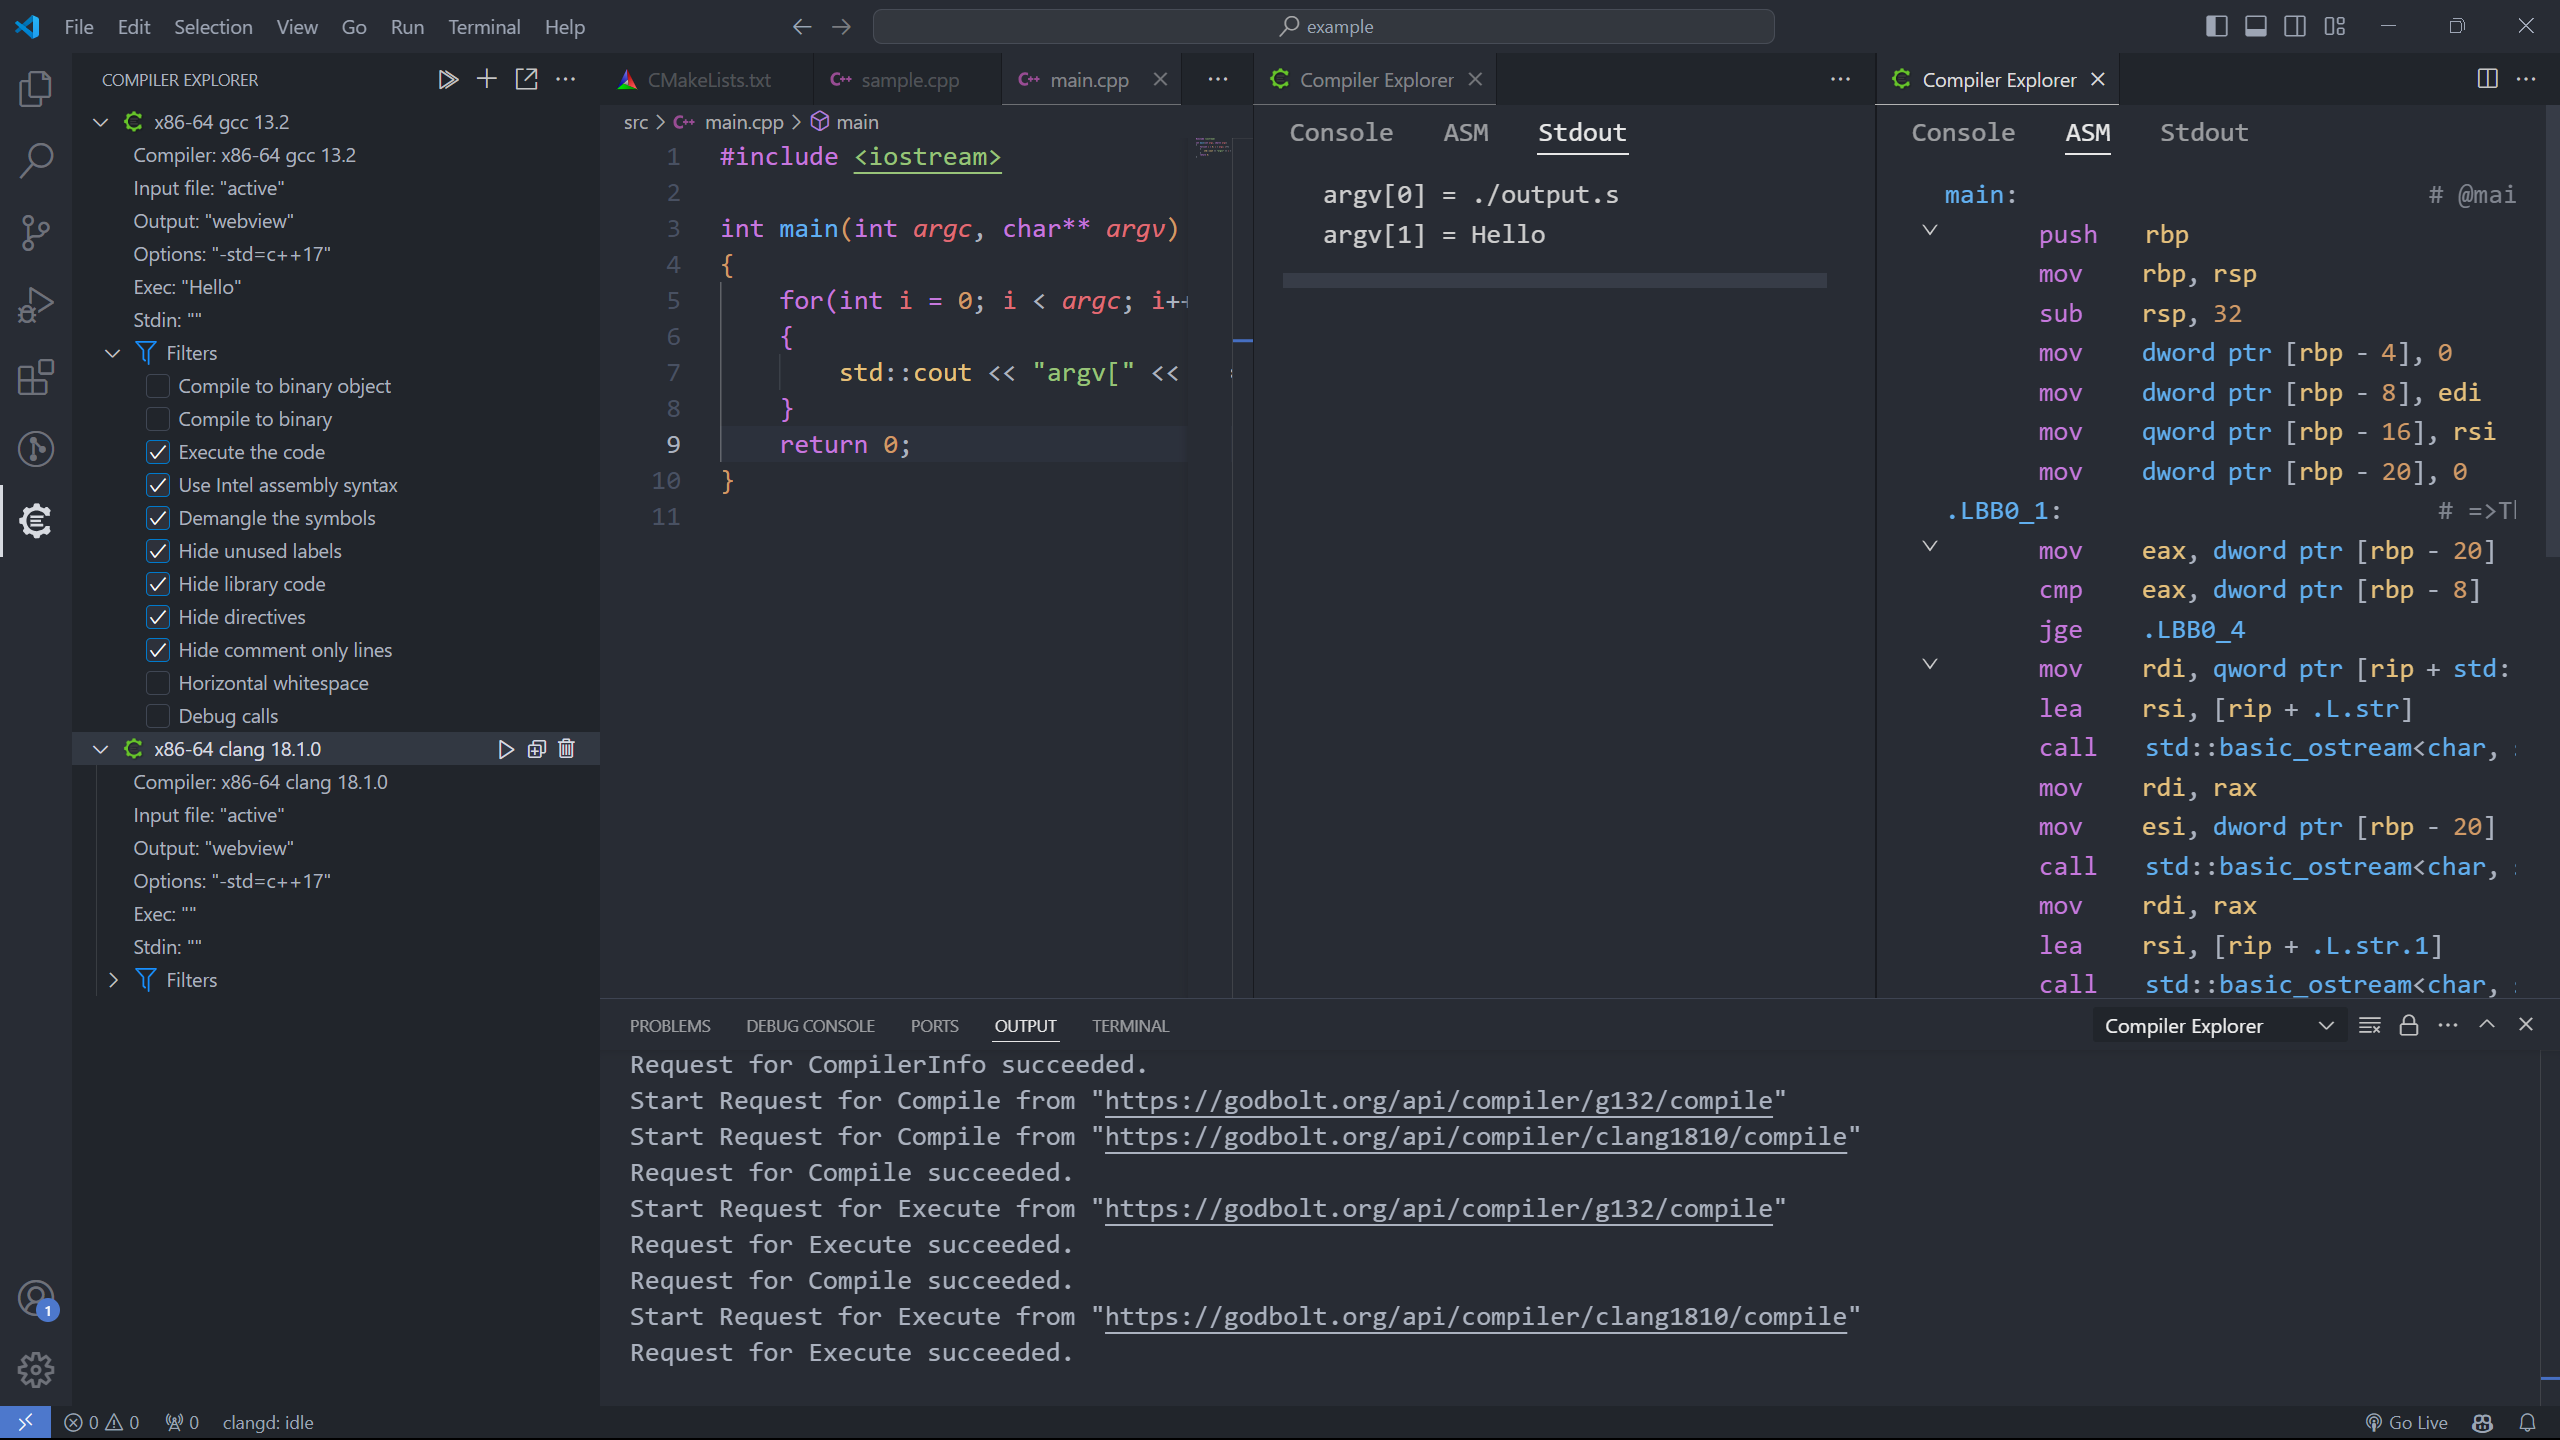This screenshot has height=1440, width=2560.
Task: Click Go Live in the status bar
Action: coord(2407,1422)
